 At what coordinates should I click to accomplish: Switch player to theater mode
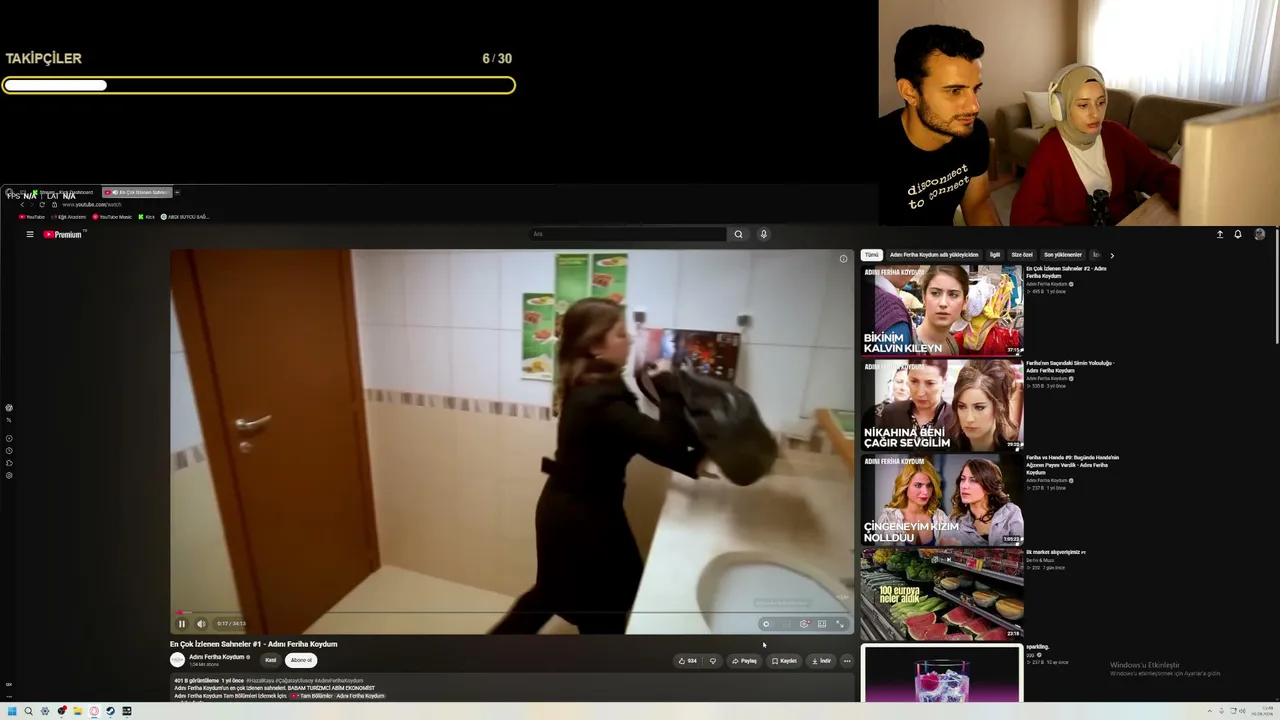[822, 624]
